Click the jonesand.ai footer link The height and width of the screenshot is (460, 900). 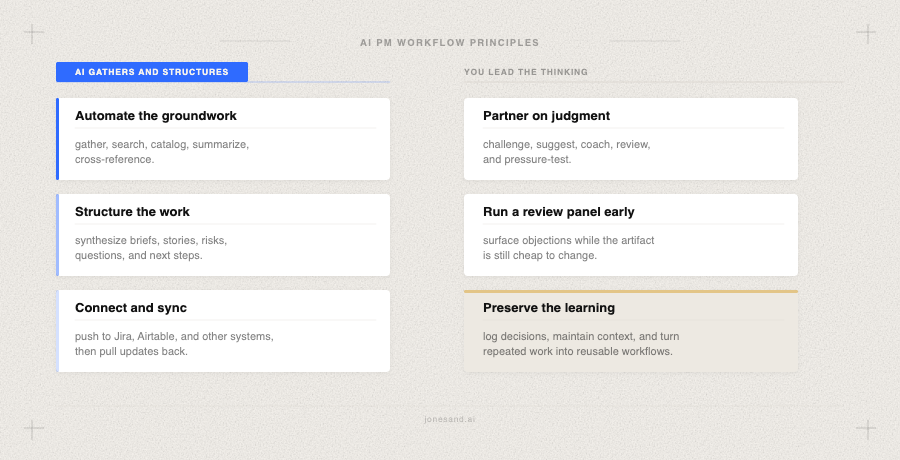449,419
